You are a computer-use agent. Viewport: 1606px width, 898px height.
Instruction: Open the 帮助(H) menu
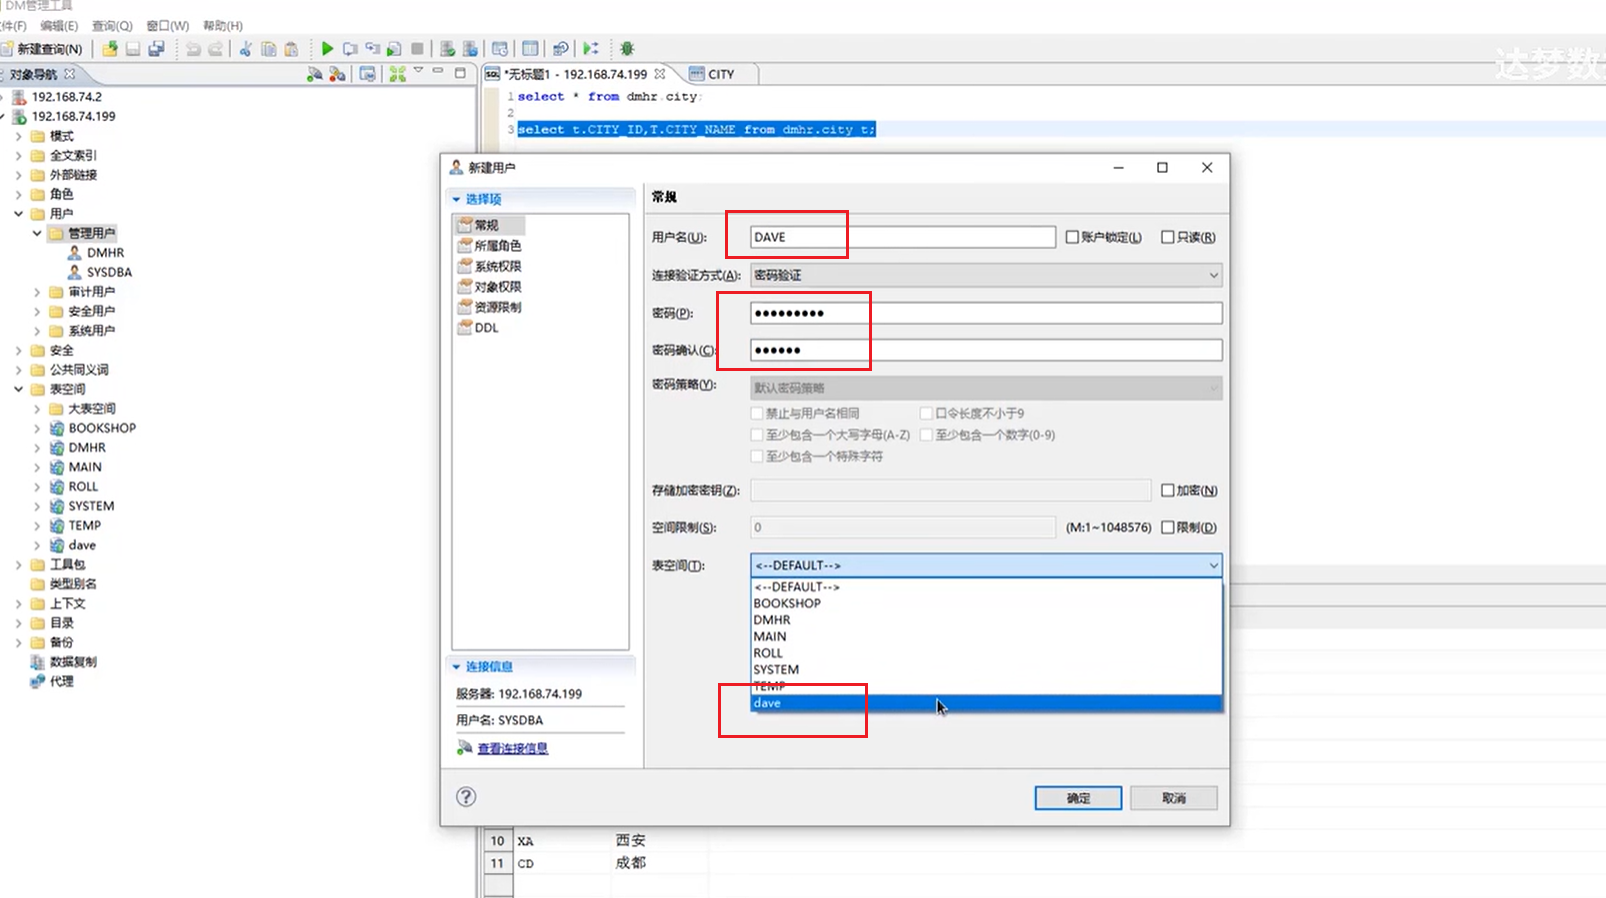223,25
